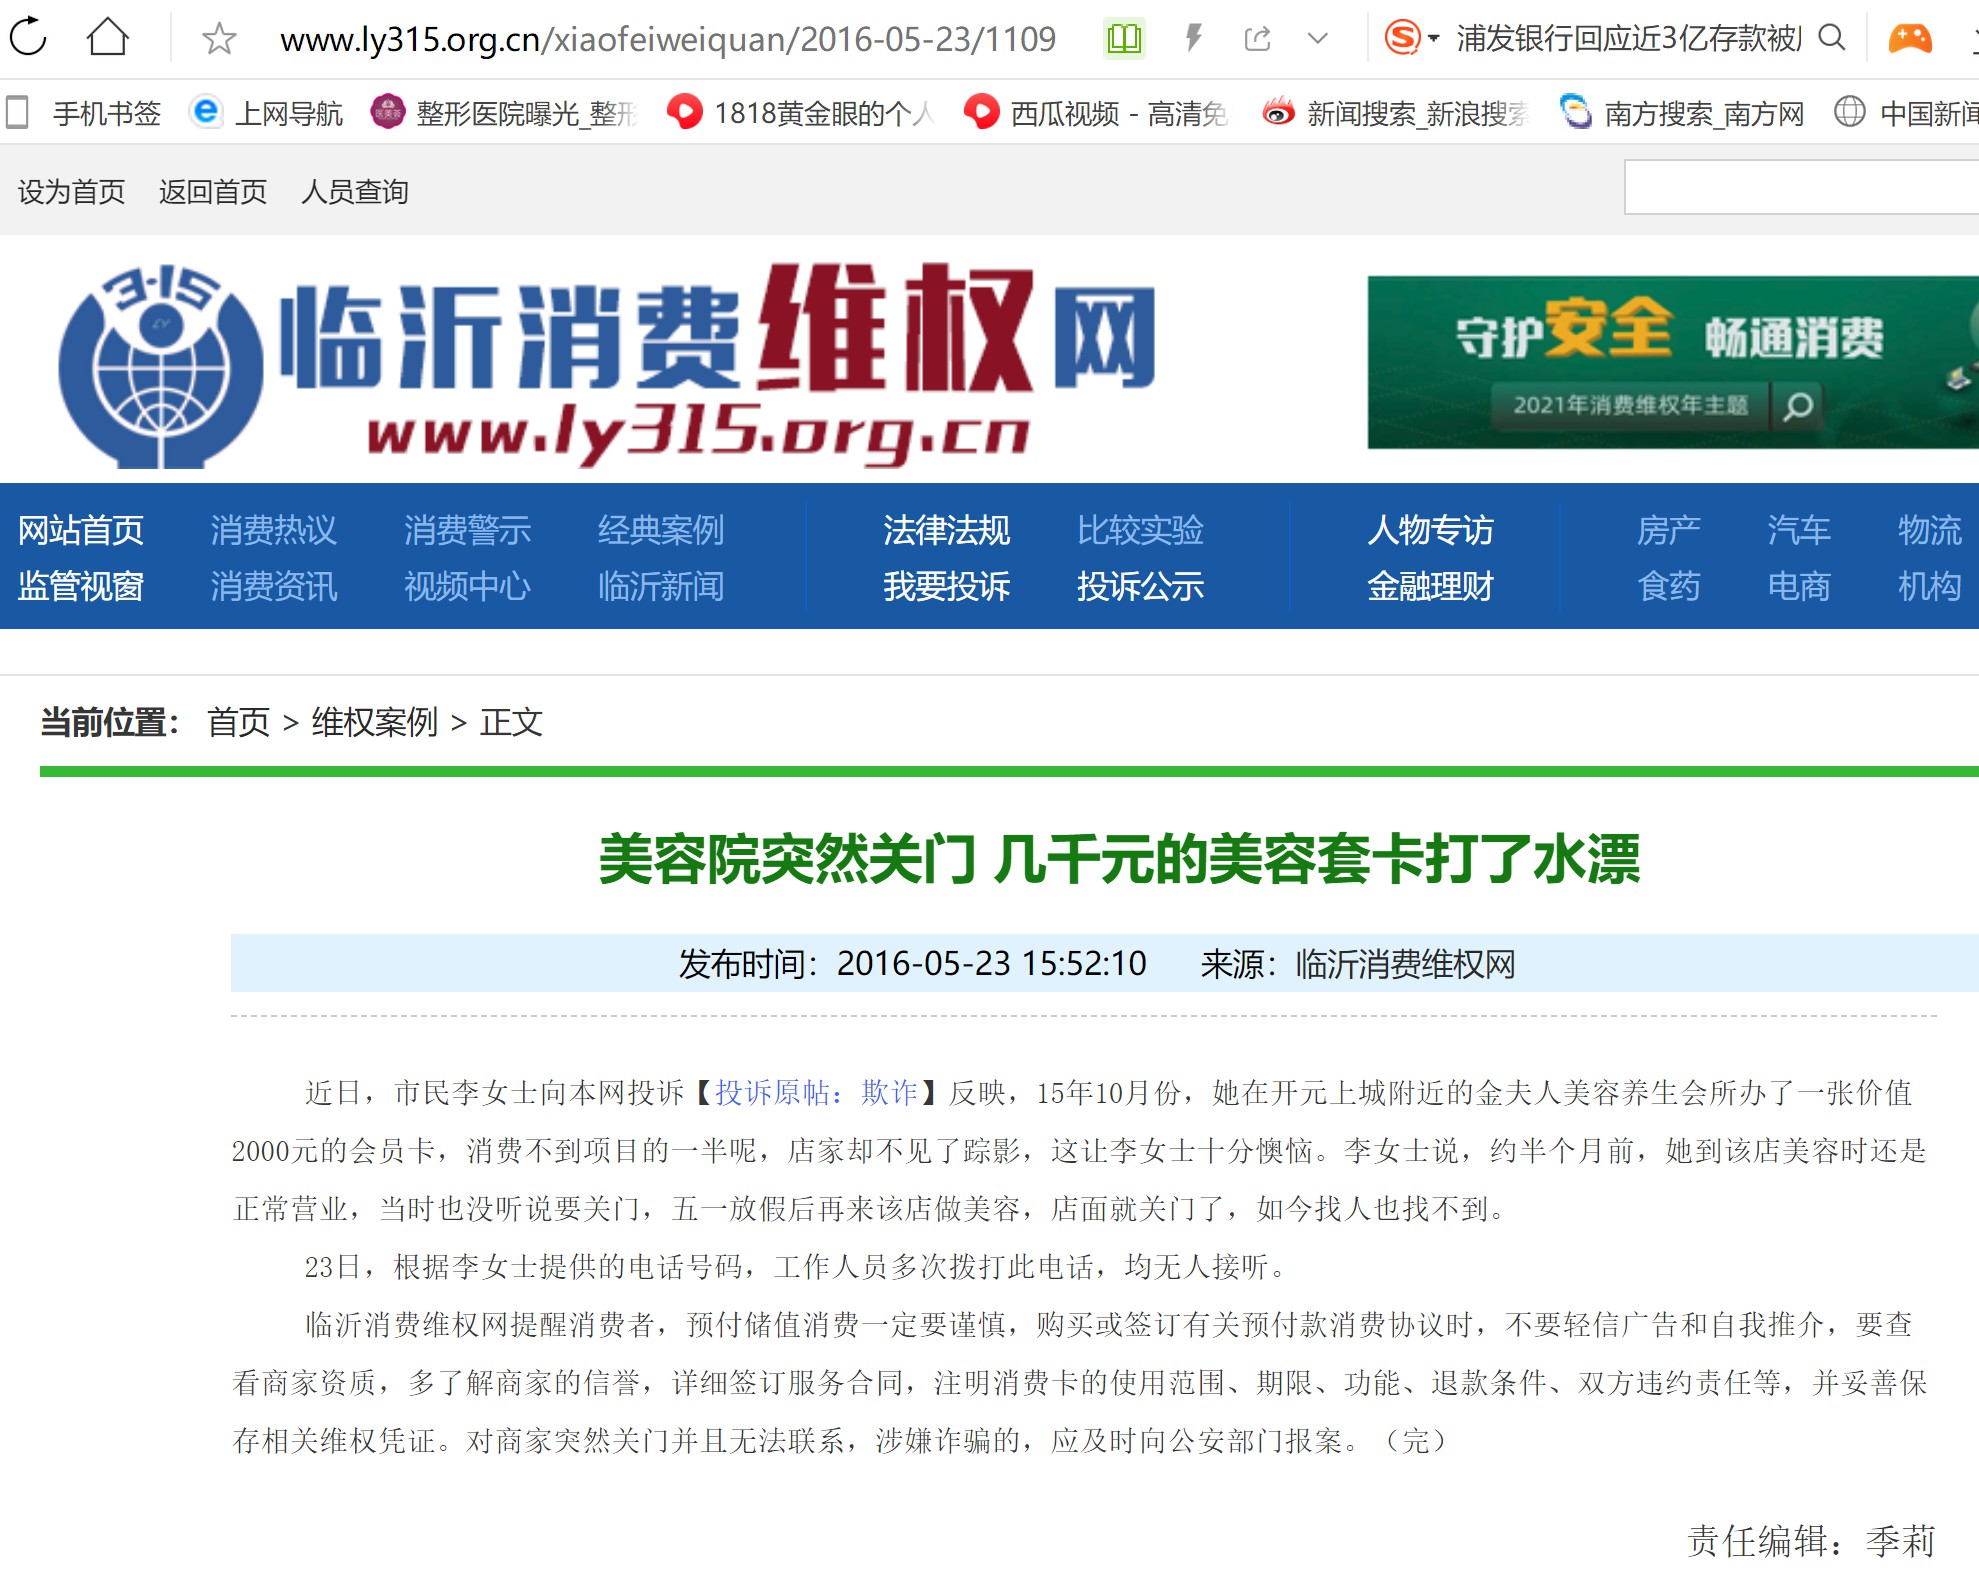Click the 责任编辑：季莉 text
Image resolution: width=1979 pixels, height=1575 pixels.
(1811, 1541)
